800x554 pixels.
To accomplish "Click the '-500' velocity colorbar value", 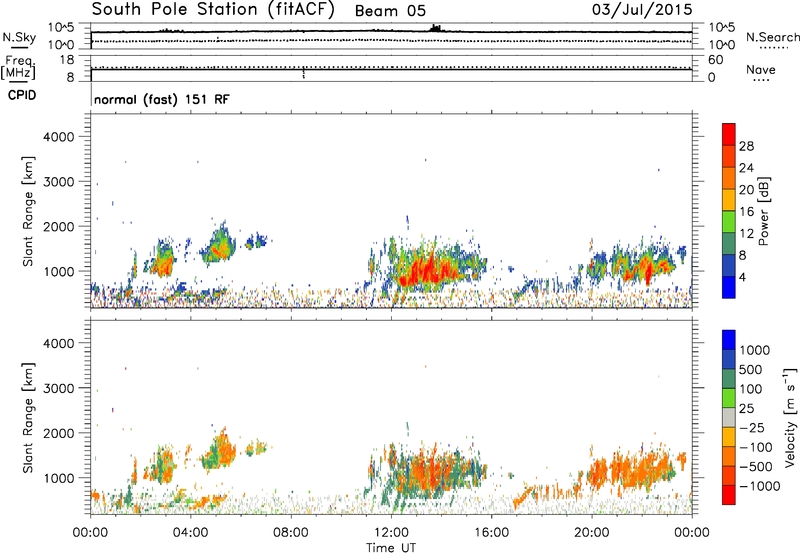I will tap(756, 466).
